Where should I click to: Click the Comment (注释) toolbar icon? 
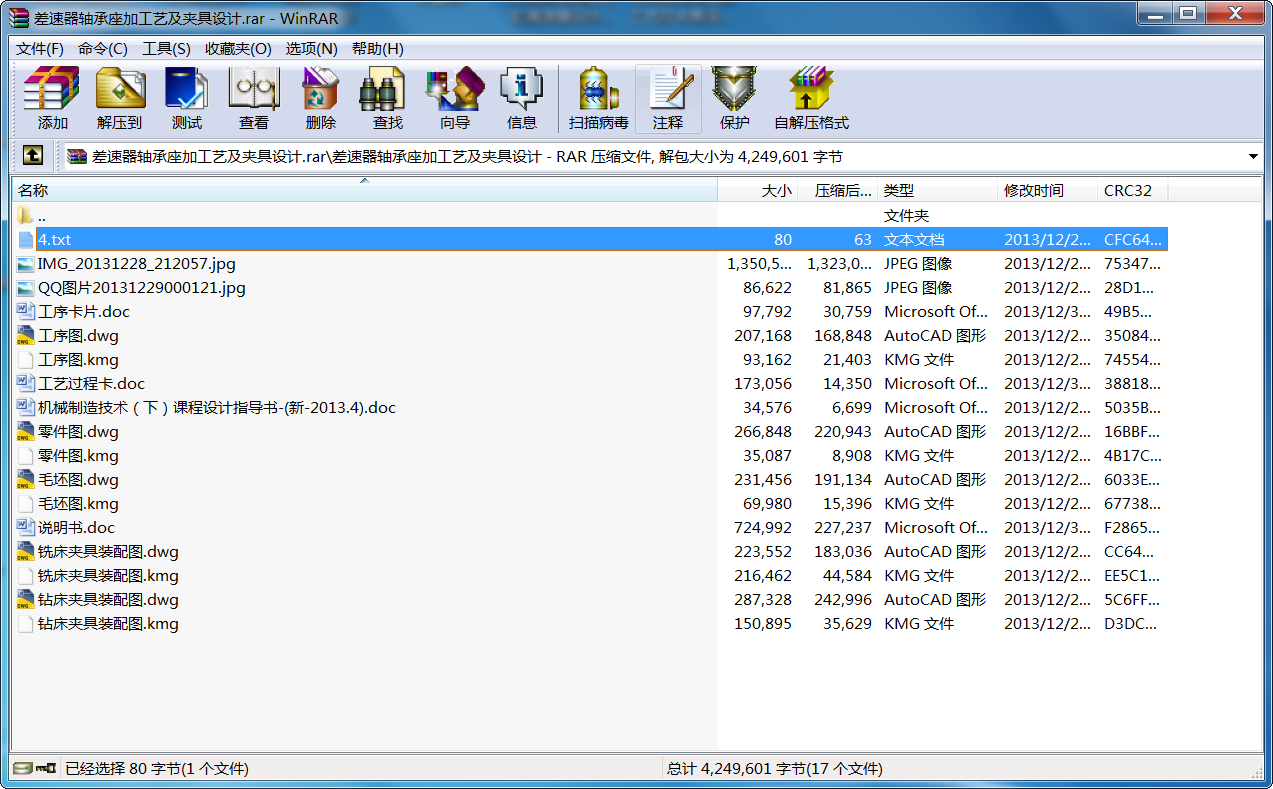click(668, 98)
